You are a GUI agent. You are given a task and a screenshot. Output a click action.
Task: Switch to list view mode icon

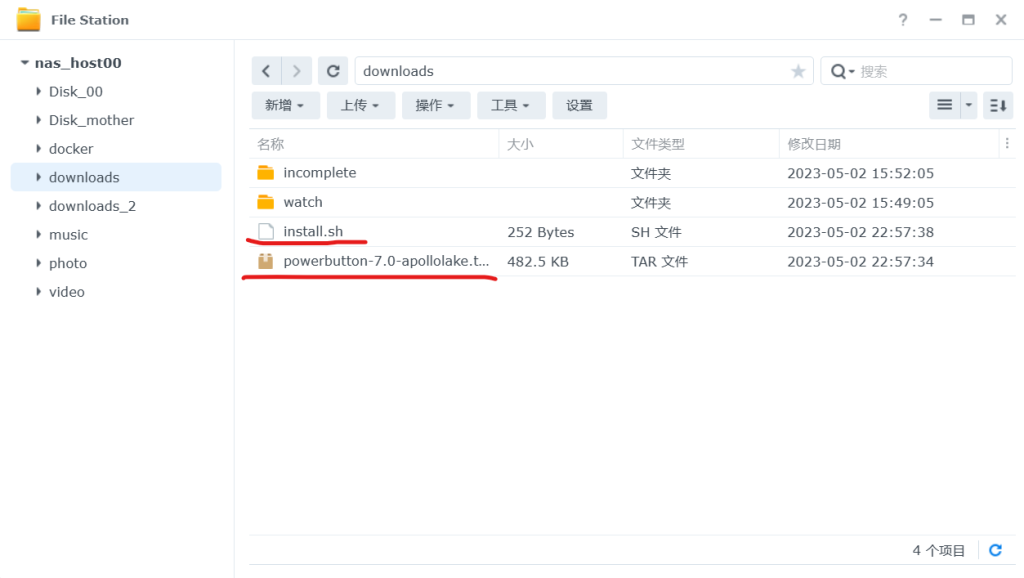944,105
